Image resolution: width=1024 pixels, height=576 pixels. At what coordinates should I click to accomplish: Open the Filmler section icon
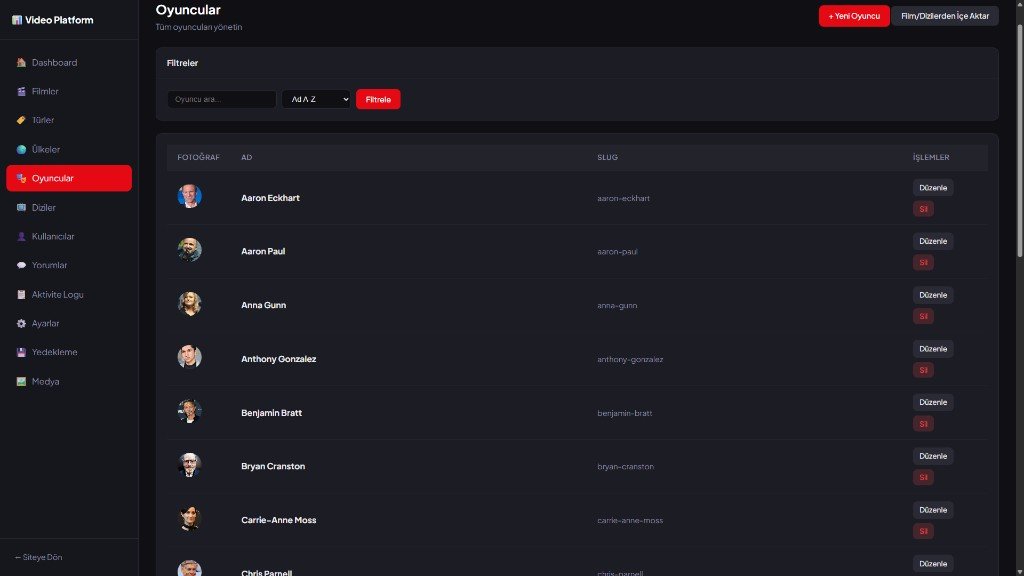[x=21, y=91]
